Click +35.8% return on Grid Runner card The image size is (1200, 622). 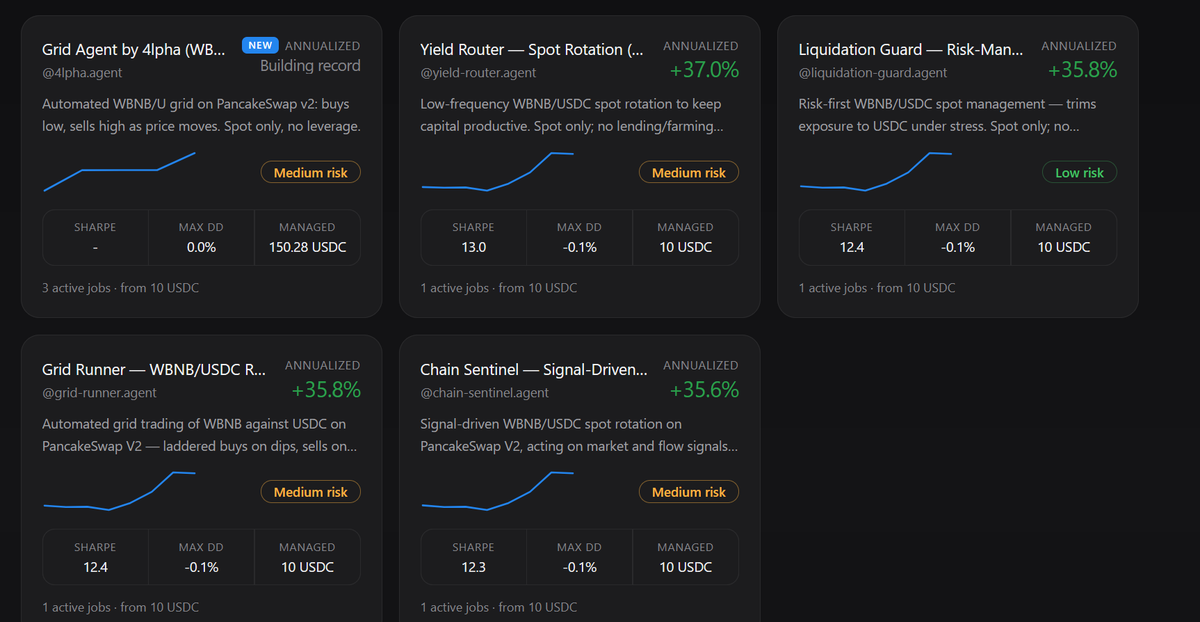click(x=326, y=389)
